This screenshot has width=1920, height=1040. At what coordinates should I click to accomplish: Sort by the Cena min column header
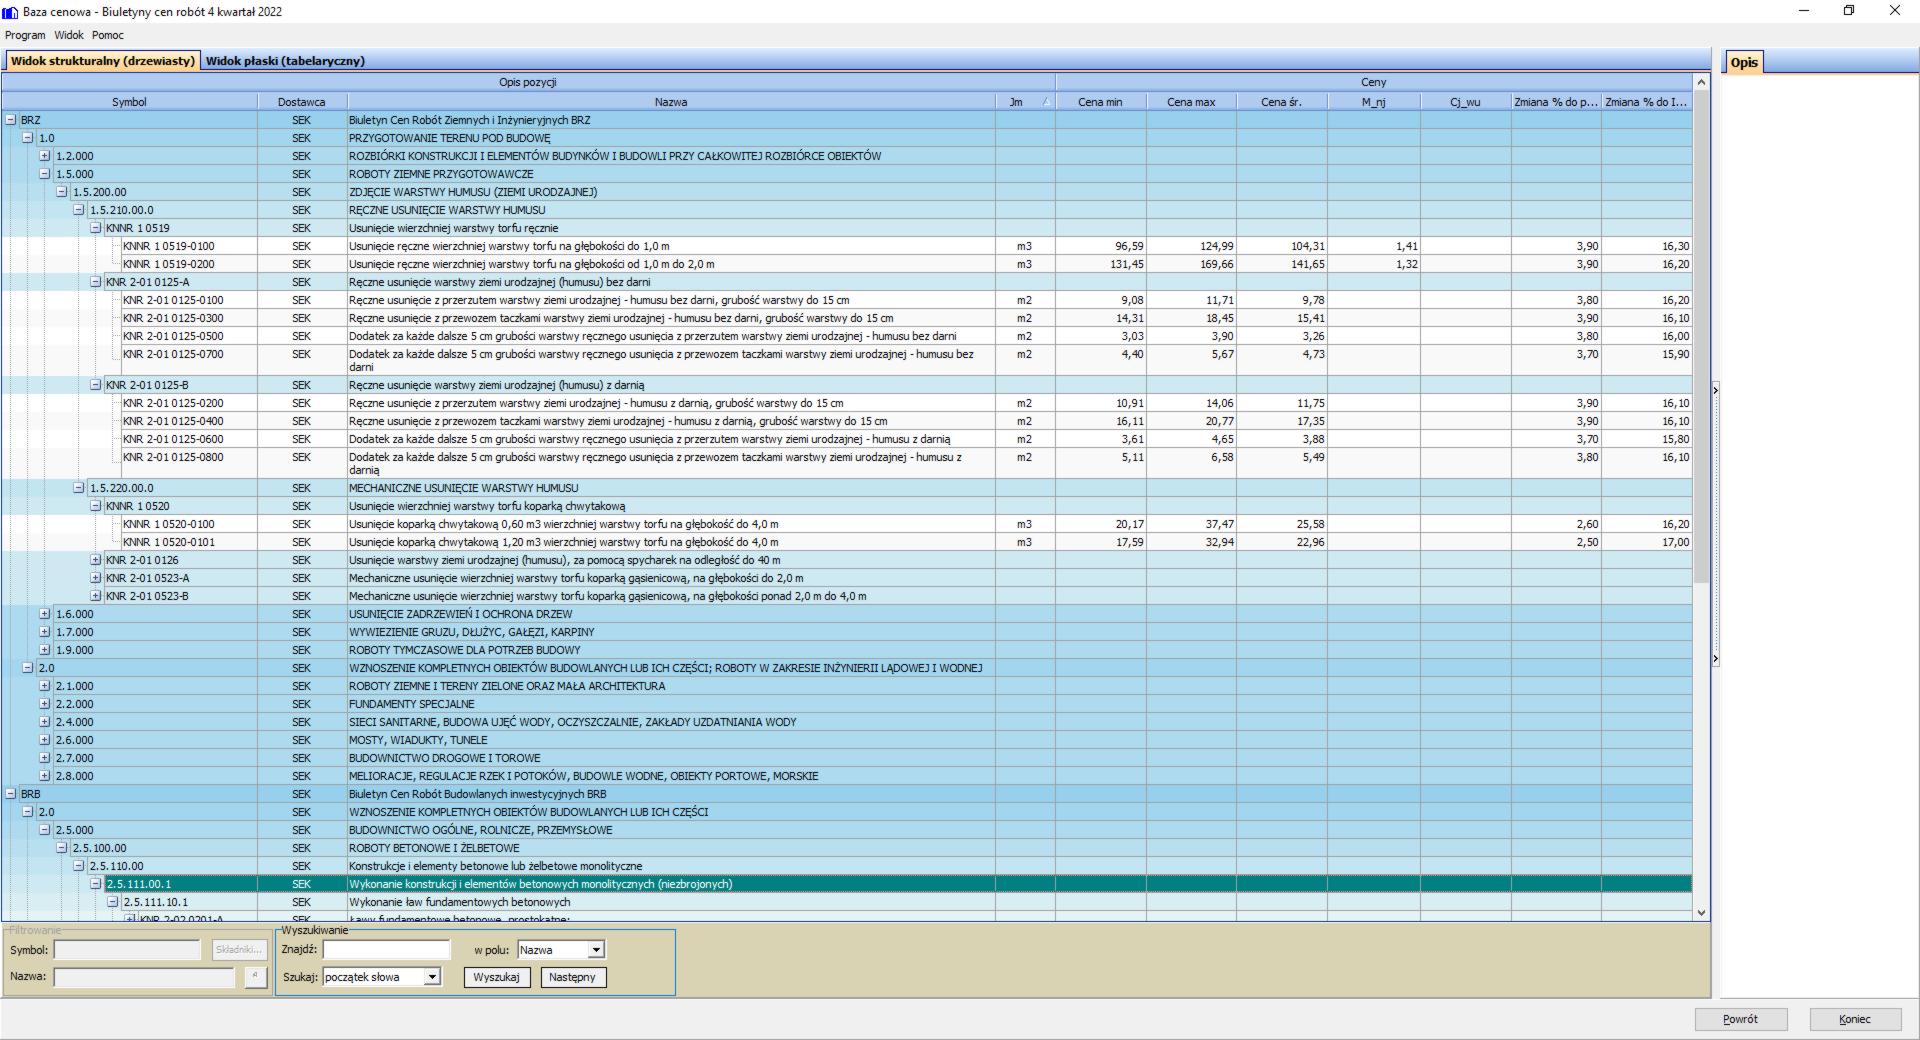1100,102
